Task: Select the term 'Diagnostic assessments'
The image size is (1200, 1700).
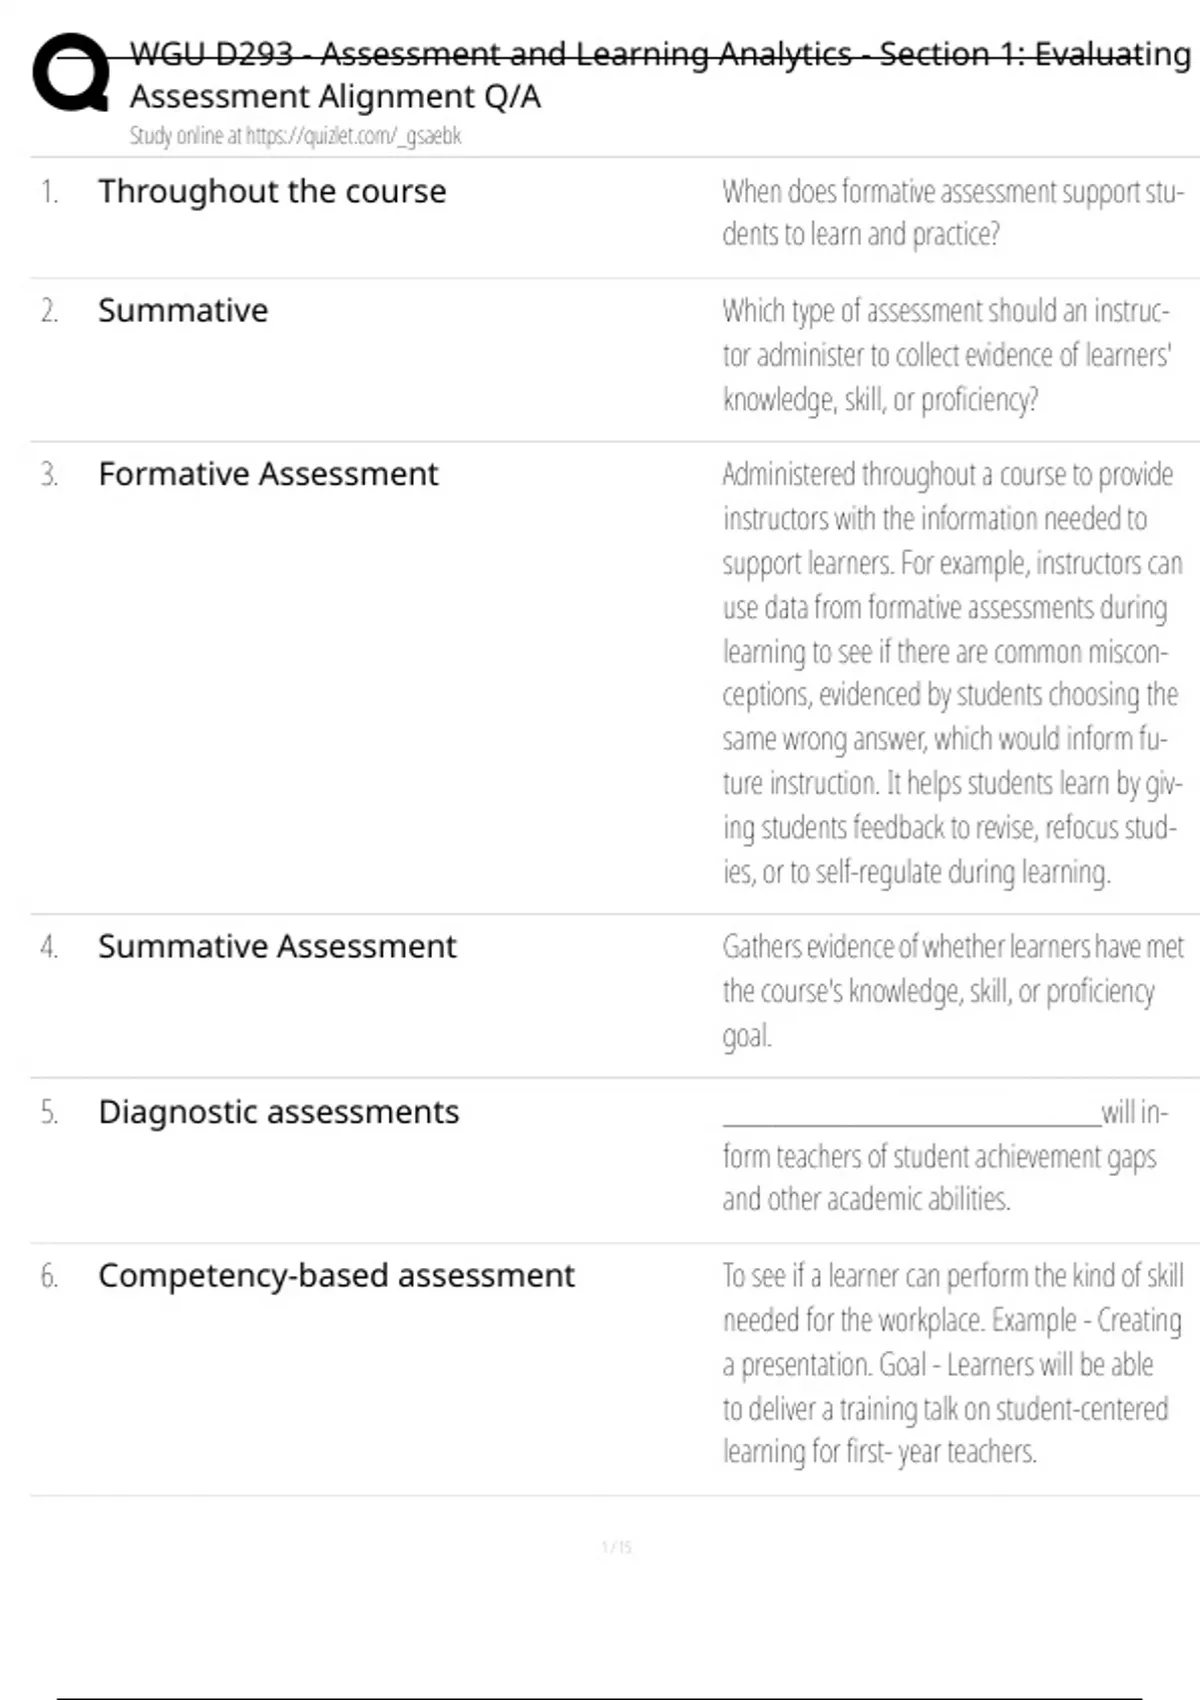Action: coord(279,1112)
